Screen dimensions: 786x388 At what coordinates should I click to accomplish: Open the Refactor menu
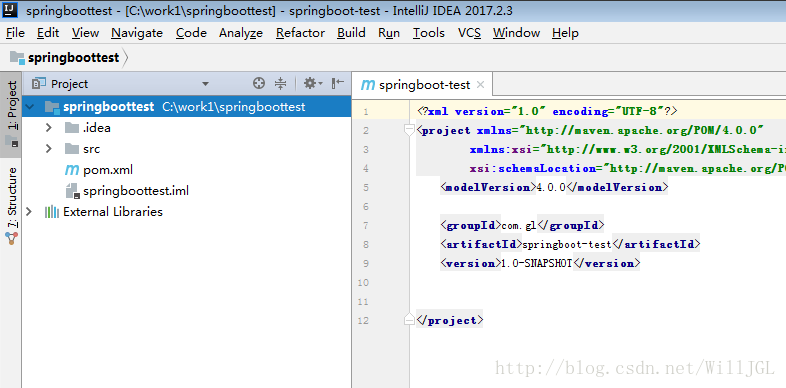pyautogui.click(x=300, y=33)
